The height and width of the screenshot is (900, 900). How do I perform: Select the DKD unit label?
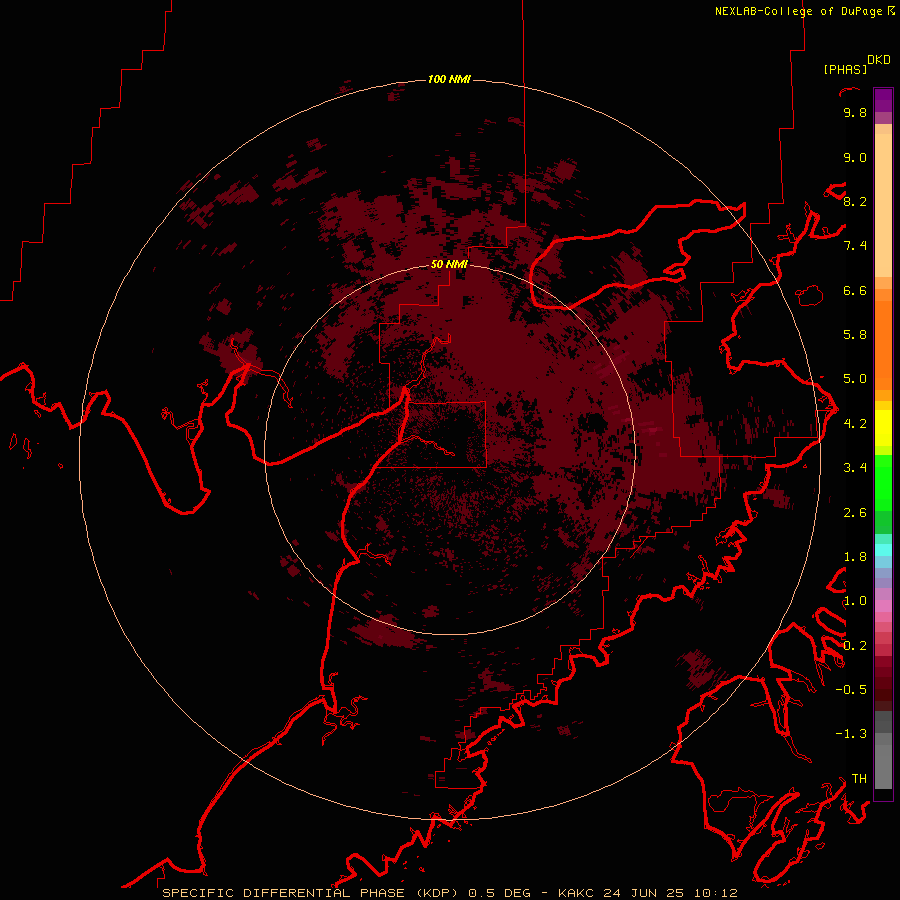pyautogui.click(x=879, y=60)
